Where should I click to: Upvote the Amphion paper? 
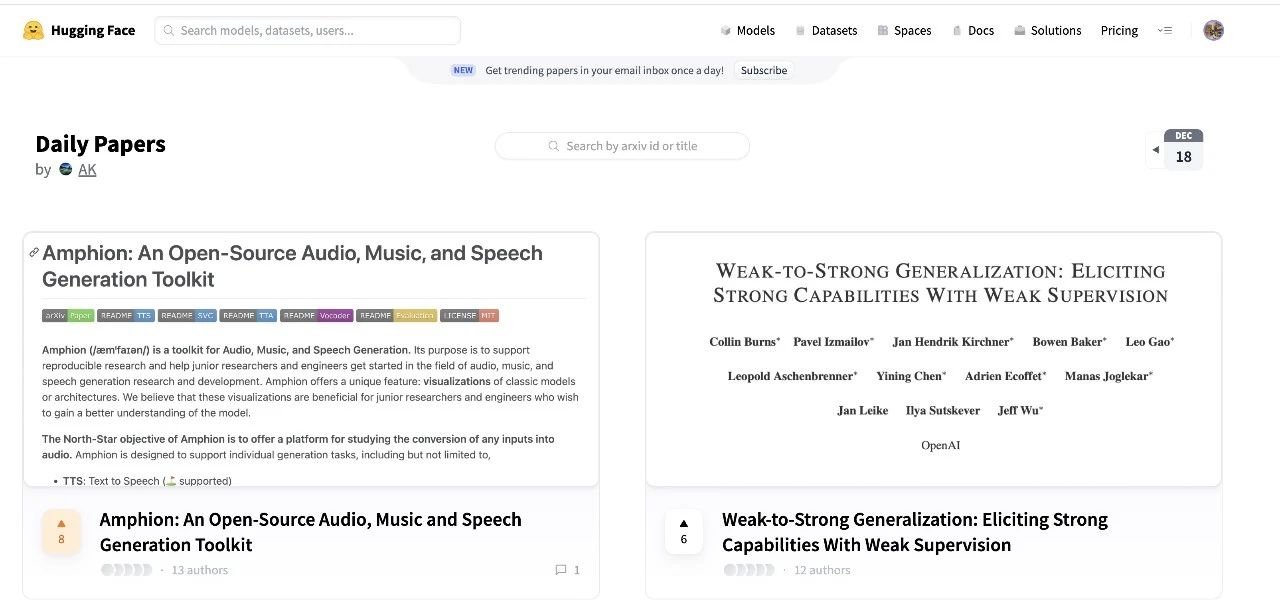[x=61, y=530]
